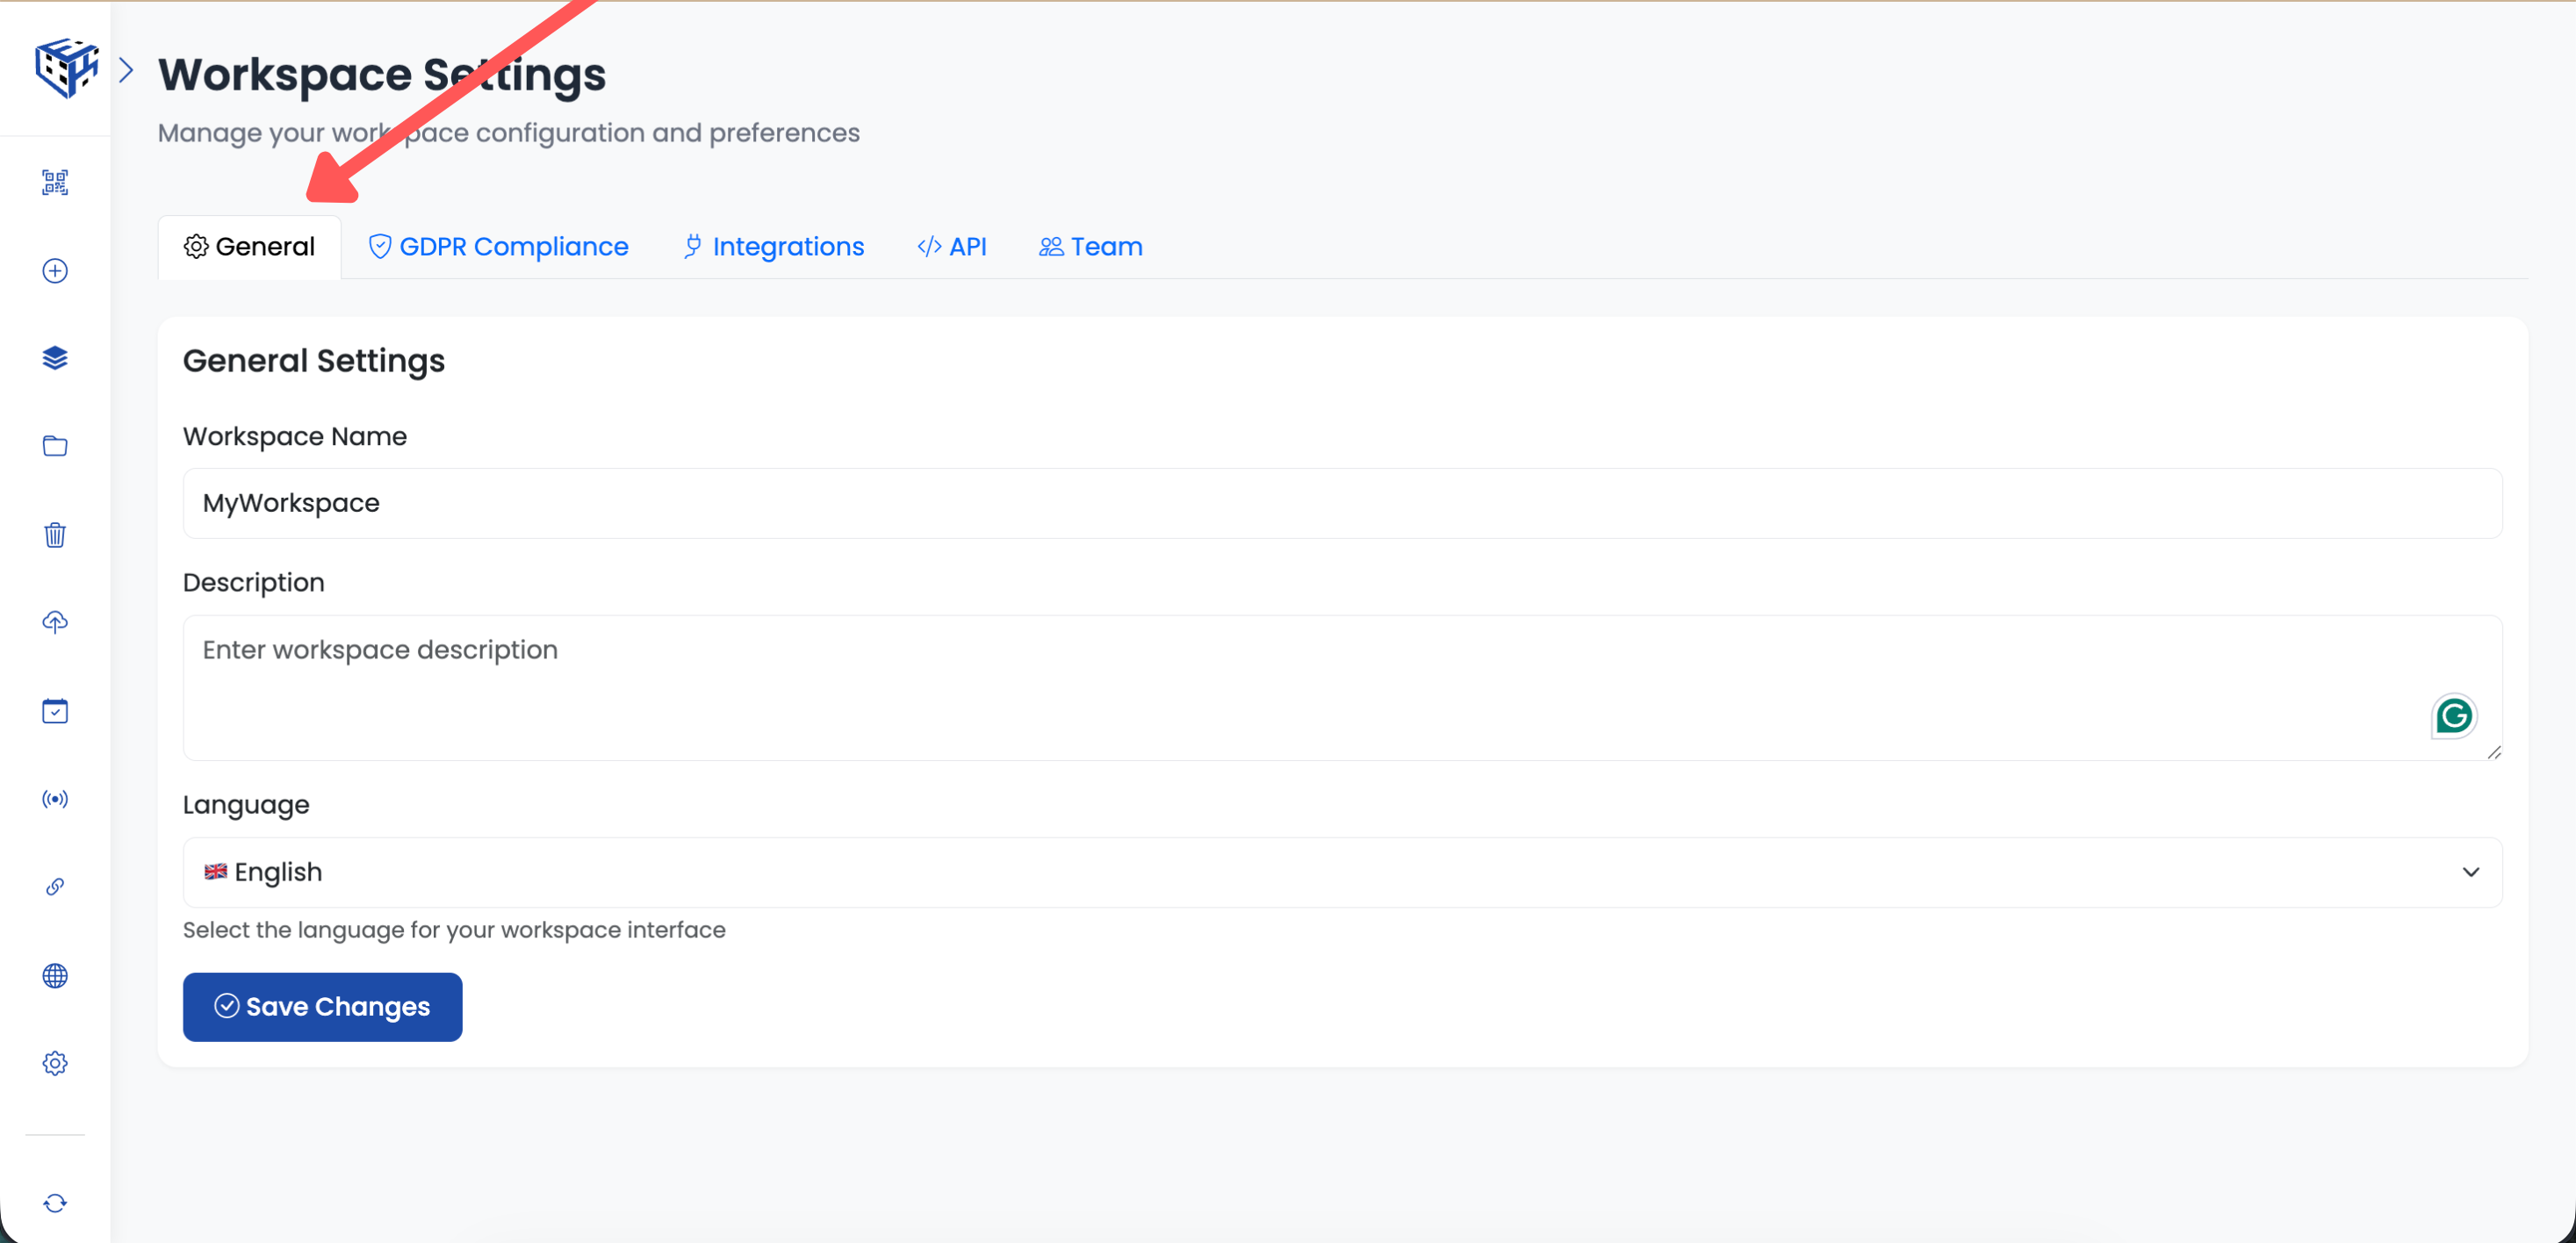Select the link icon in the sidebar
Screen dimensions: 2576x1243
click(x=55, y=886)
